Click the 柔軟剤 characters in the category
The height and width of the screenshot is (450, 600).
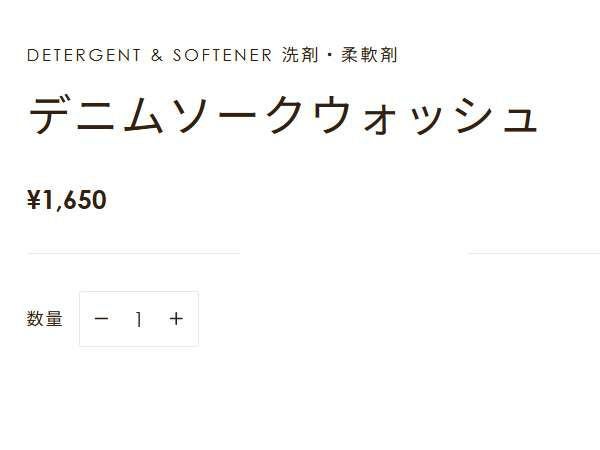369,55
